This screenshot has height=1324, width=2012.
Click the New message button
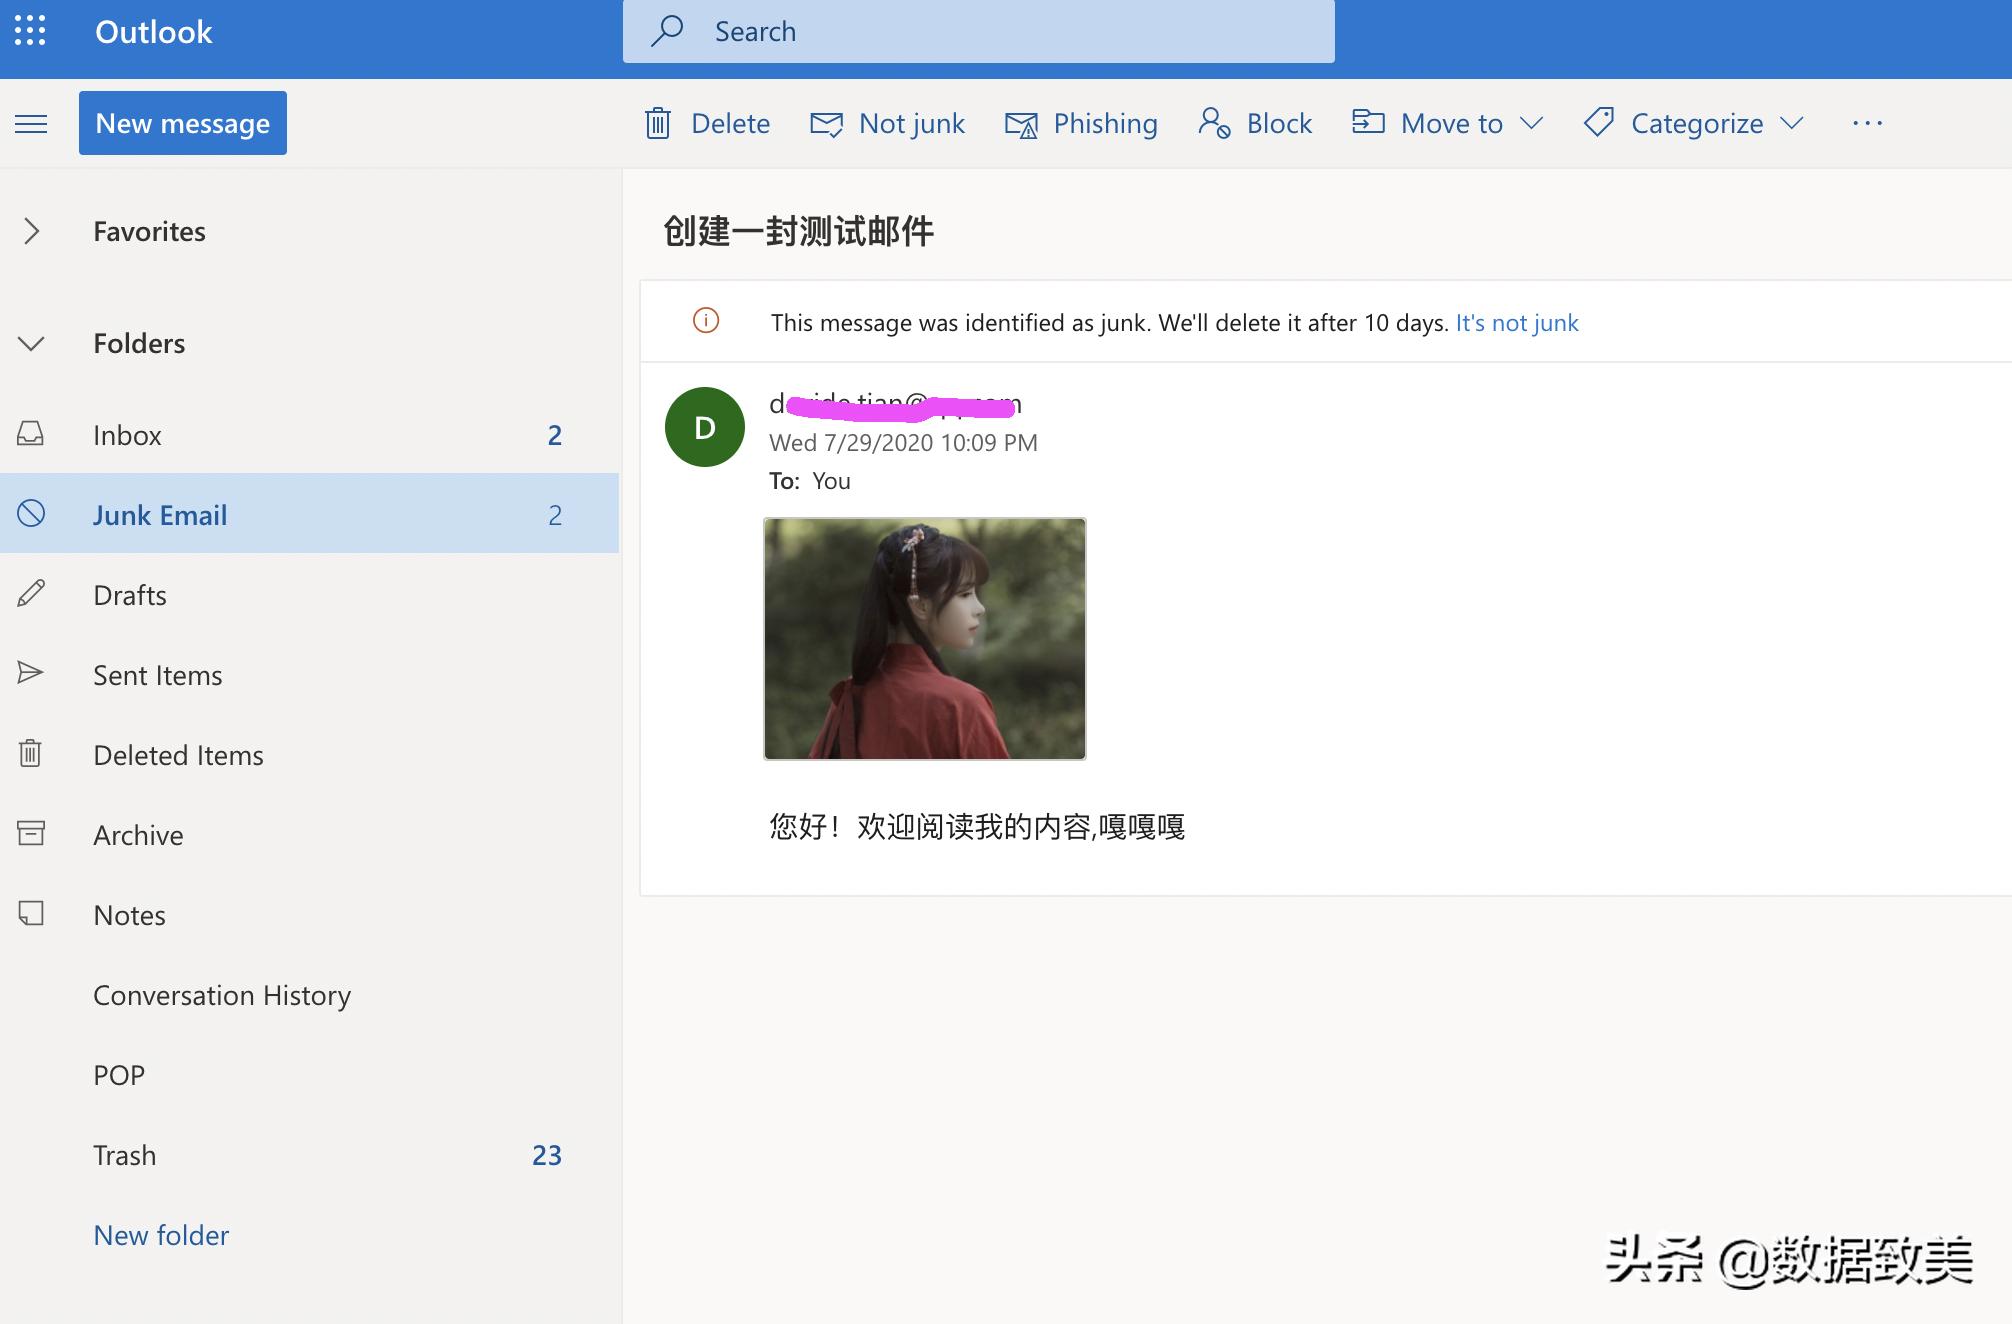tap(182, 122)
